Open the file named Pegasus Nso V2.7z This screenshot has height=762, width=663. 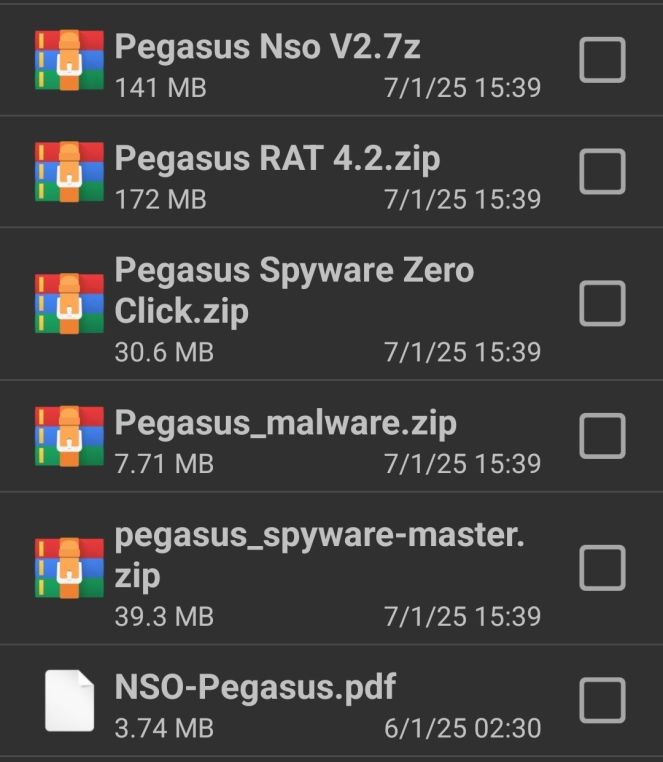point(260,46)
